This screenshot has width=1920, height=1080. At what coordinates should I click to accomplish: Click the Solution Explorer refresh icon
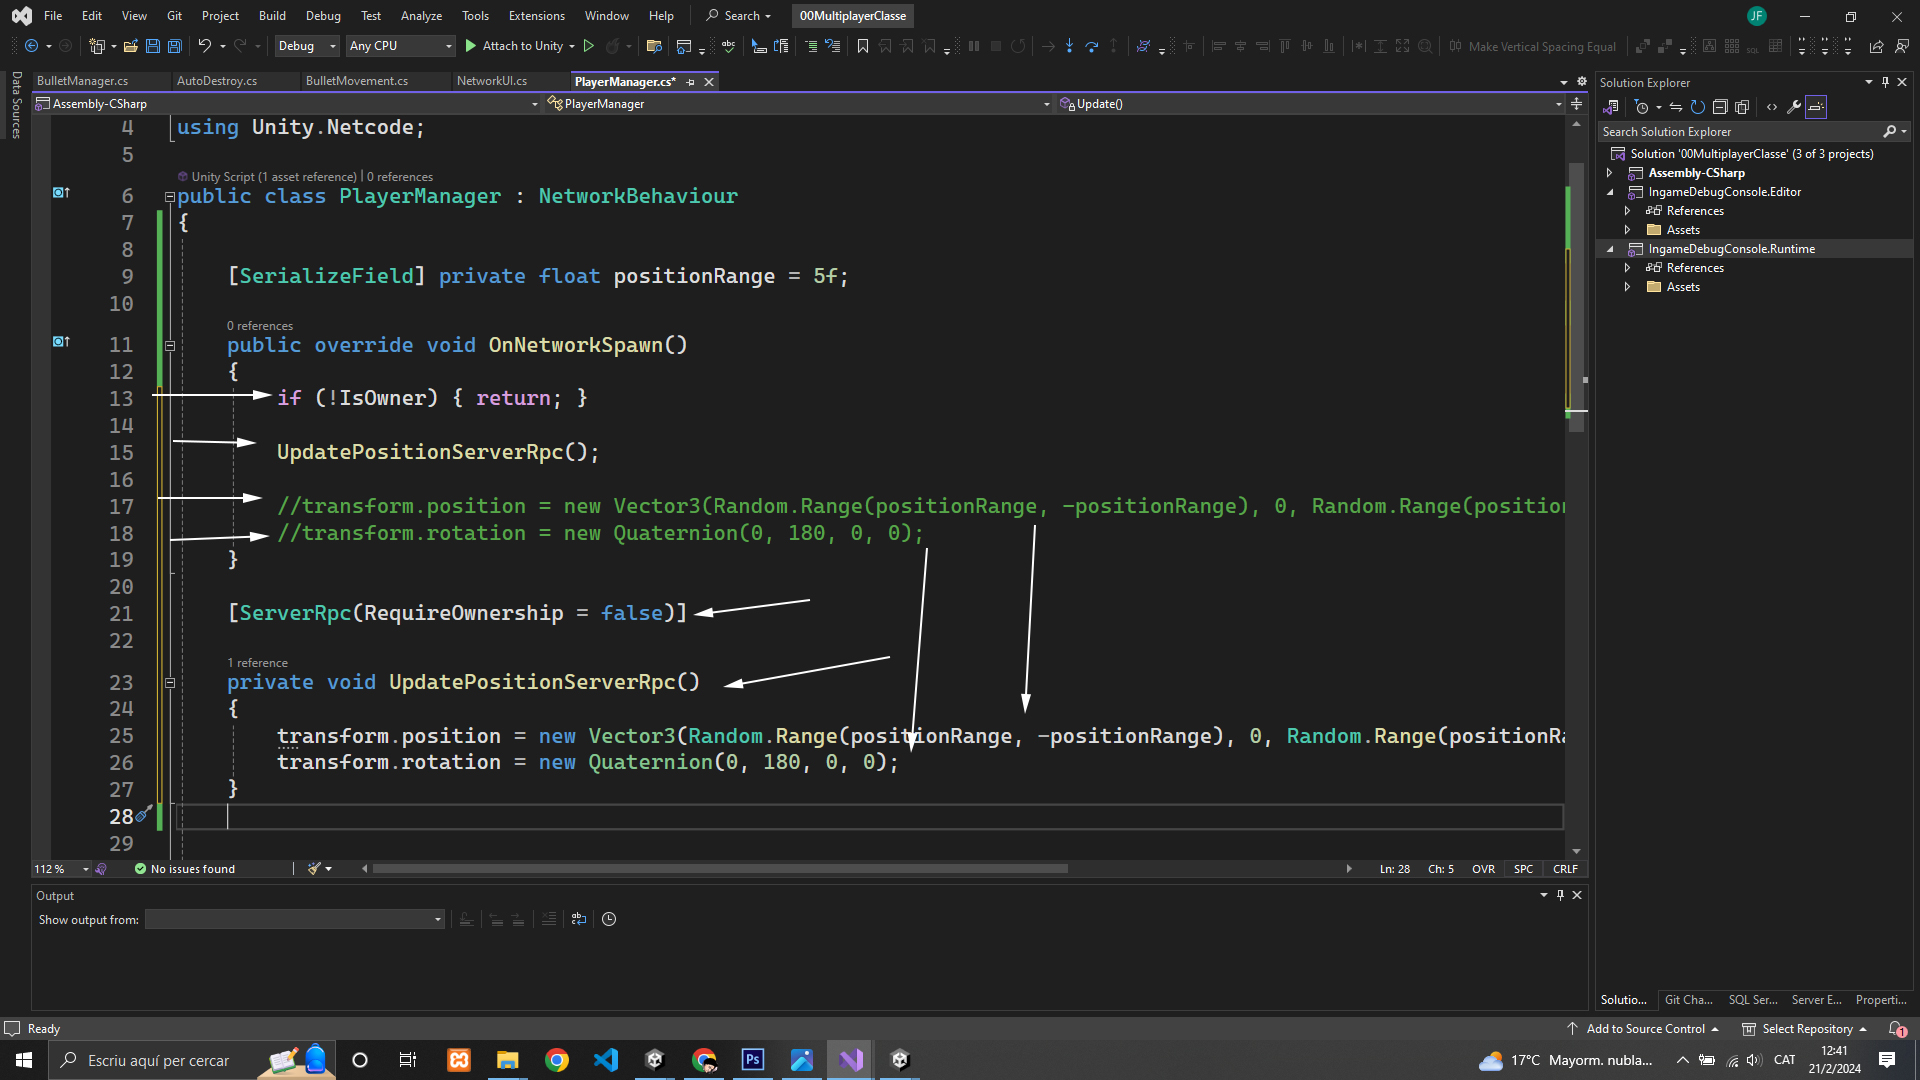(1698, 107)
